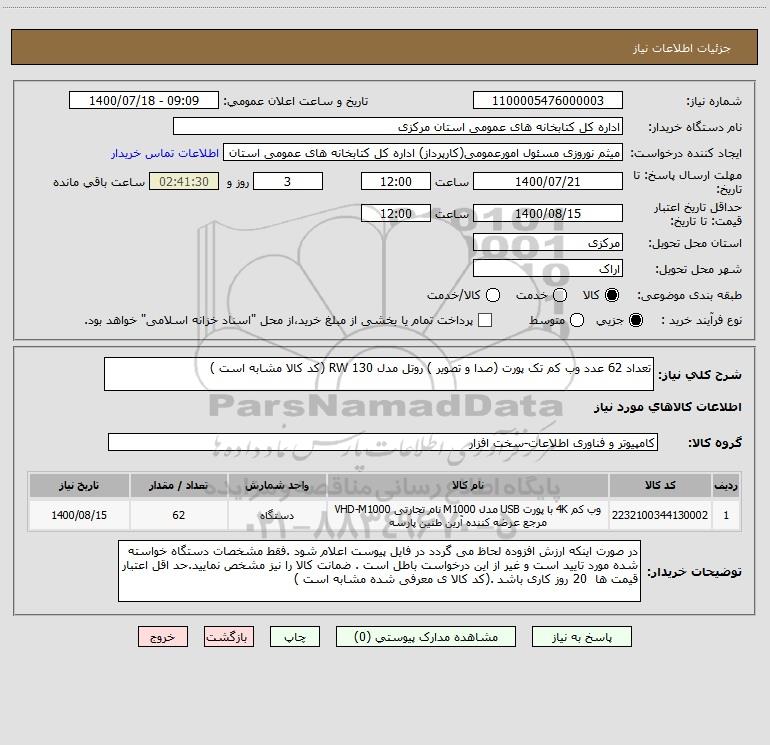The height and width of the screenshot is (745, 770).
Task: Click general need description text box
Action: pos(379,374)
